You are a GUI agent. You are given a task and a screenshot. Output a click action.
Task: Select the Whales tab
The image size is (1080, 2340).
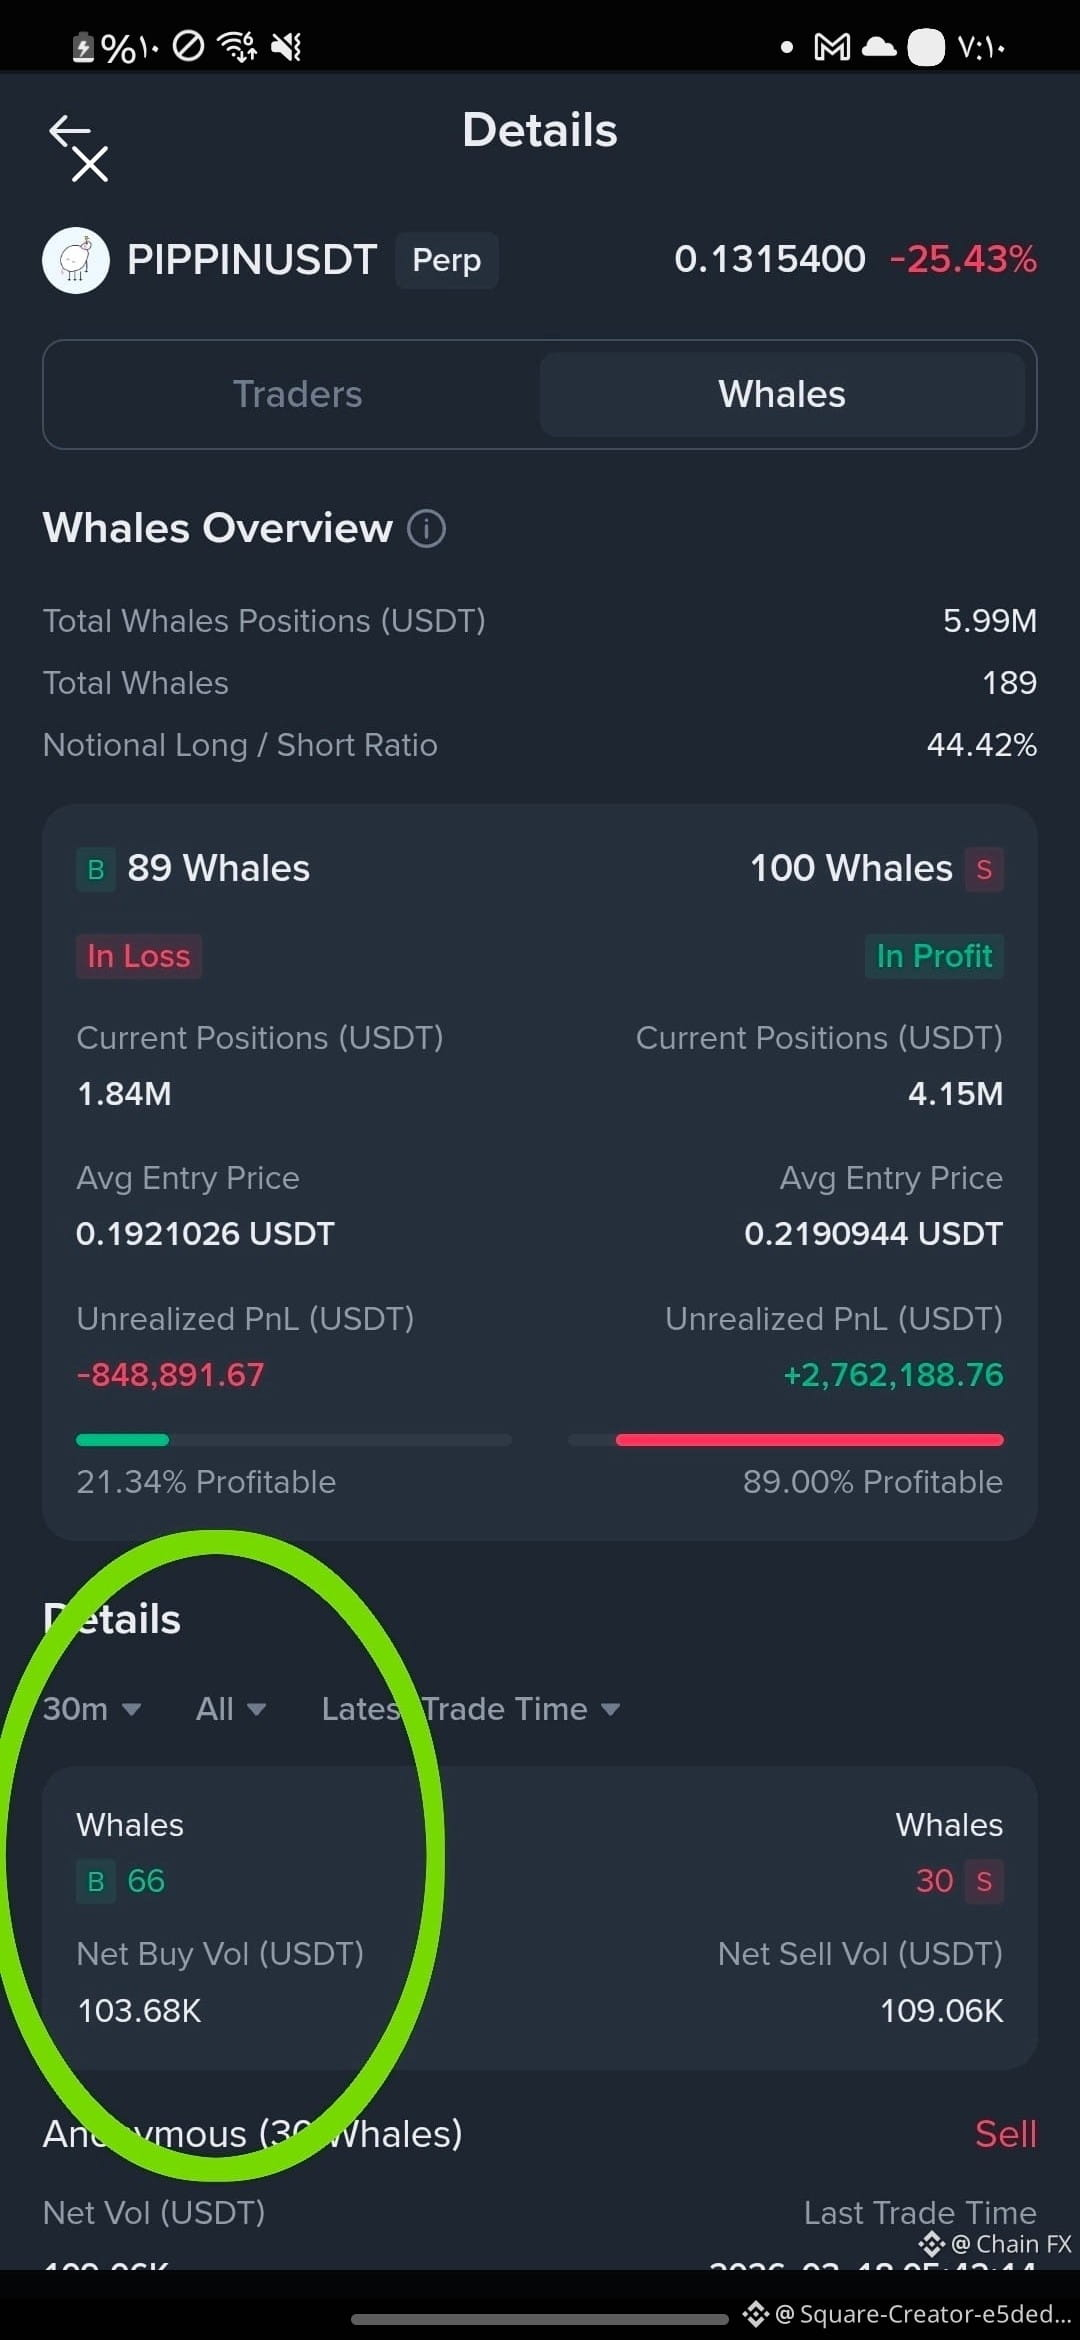[x=782, y=394]
